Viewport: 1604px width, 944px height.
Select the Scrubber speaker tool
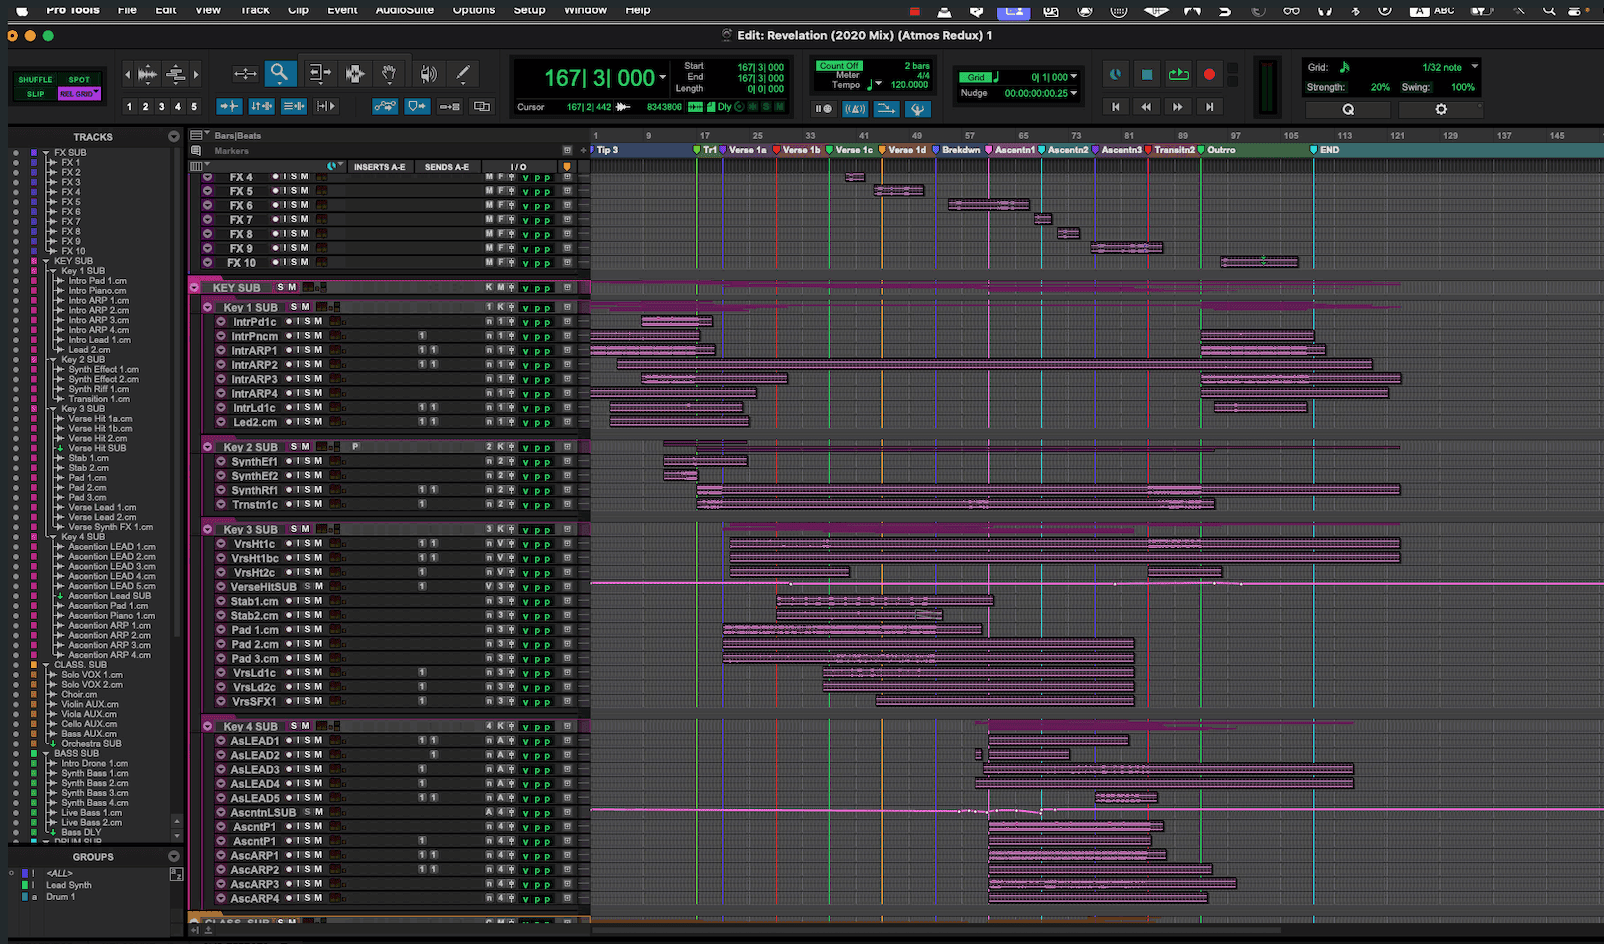point(429,73)
